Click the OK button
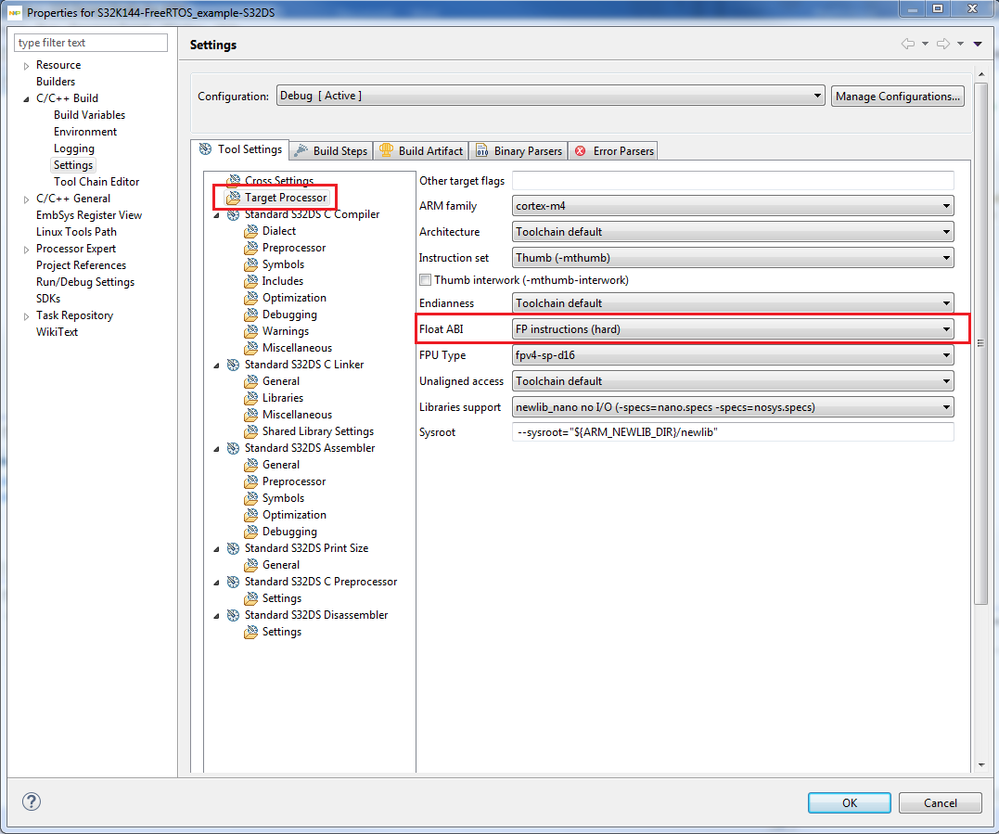 click(x=849, y=803)
